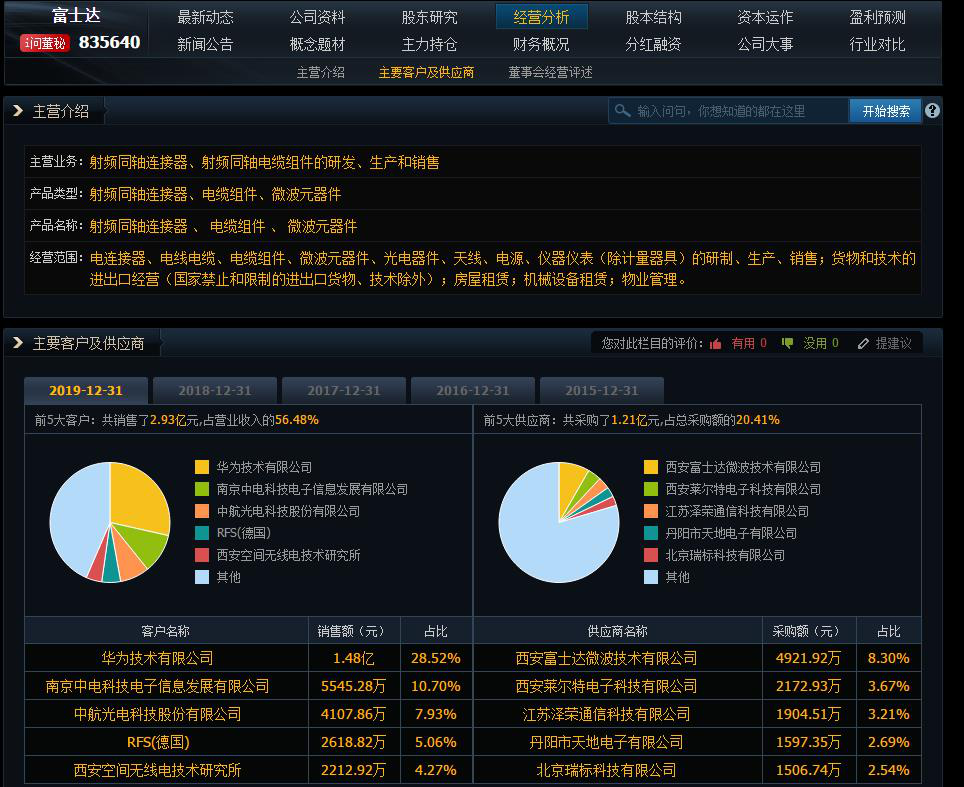Click RFS(德国) in the customer table

click(x=158, y=742)
